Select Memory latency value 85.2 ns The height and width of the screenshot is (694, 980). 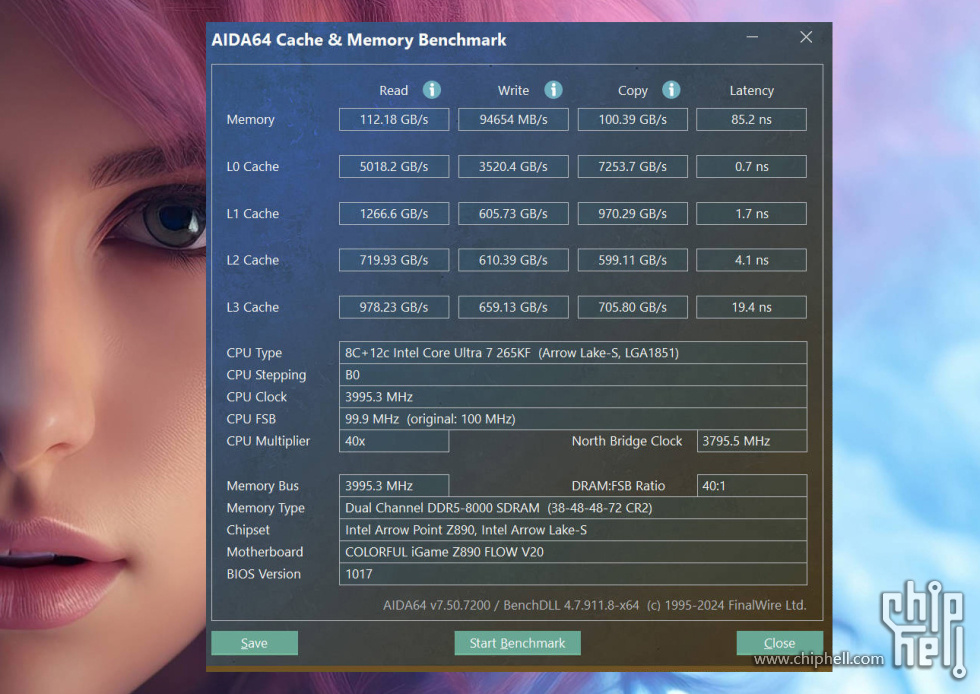(751, 119)
